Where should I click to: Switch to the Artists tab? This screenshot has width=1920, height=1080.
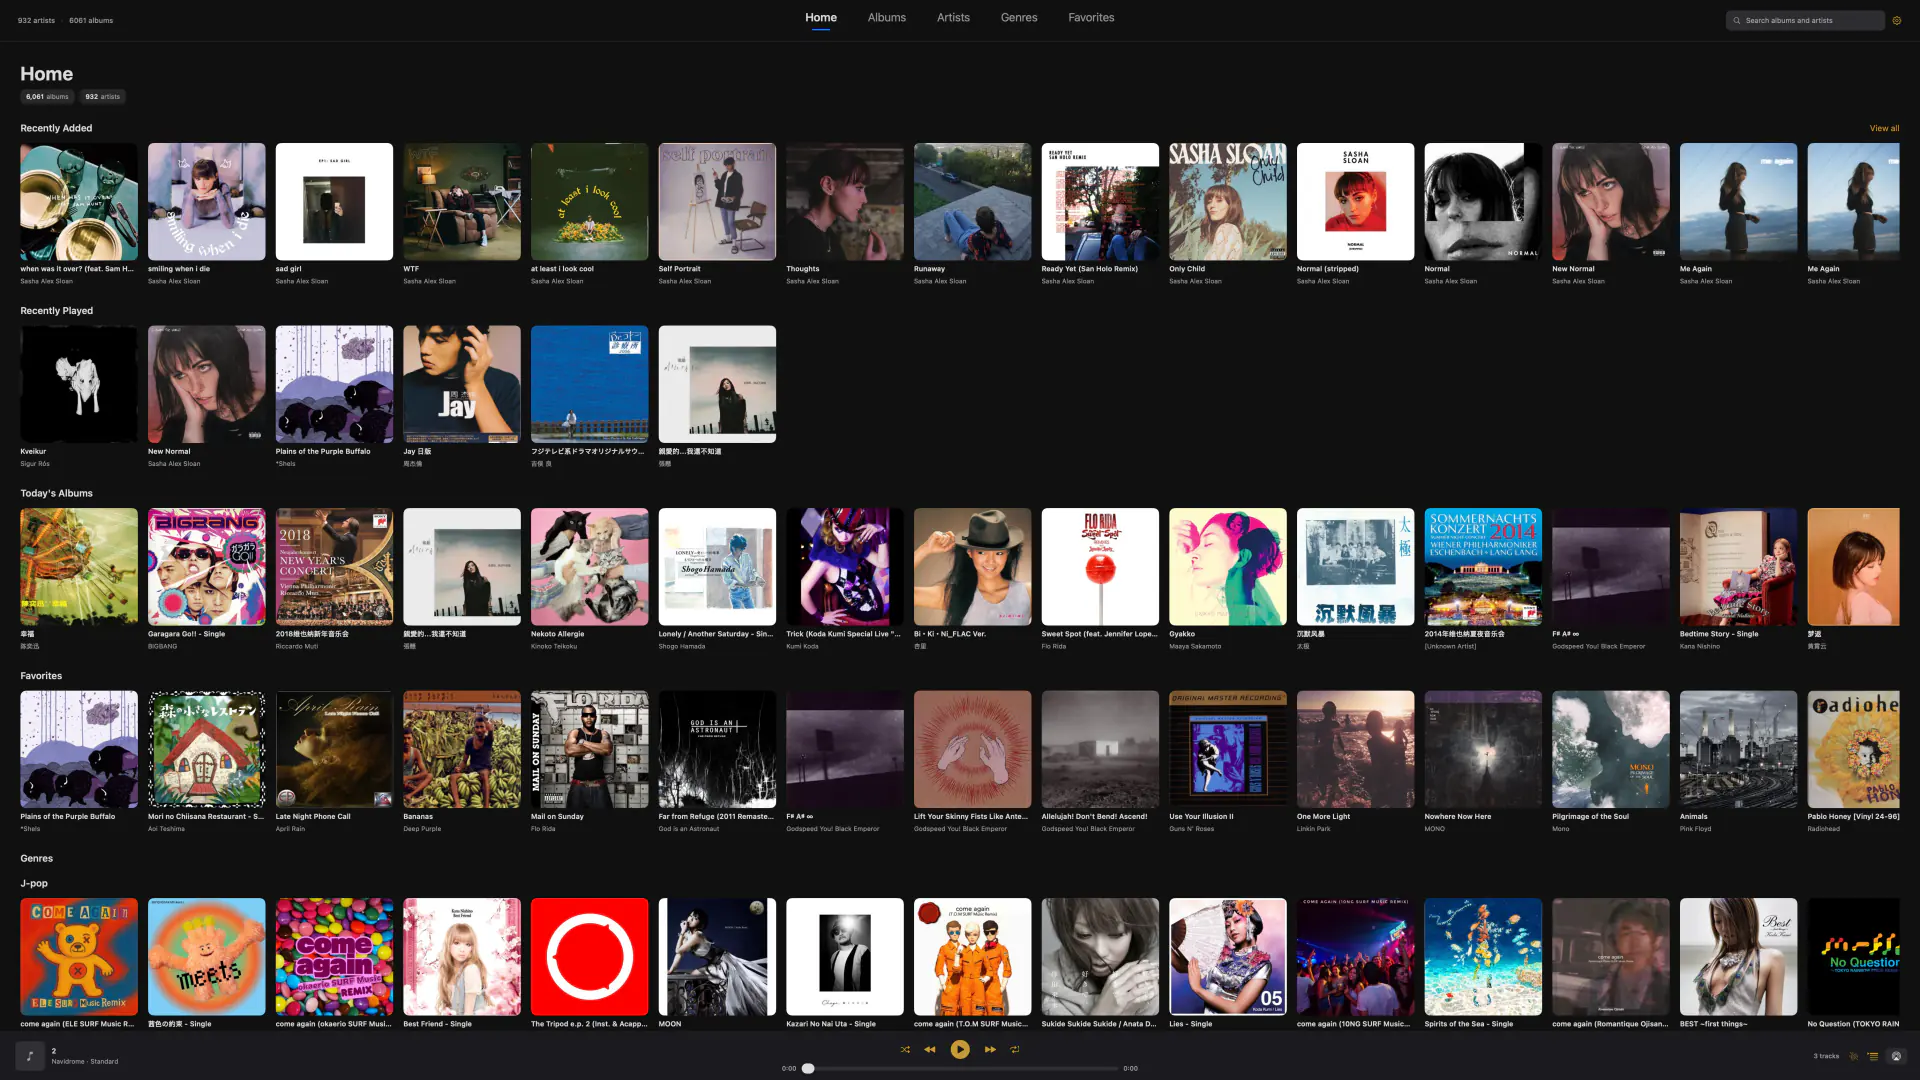click(x=953, y=18)
